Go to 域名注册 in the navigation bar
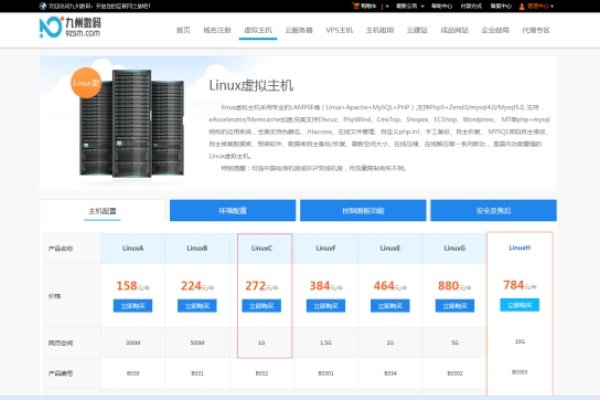 pos(218,30)
